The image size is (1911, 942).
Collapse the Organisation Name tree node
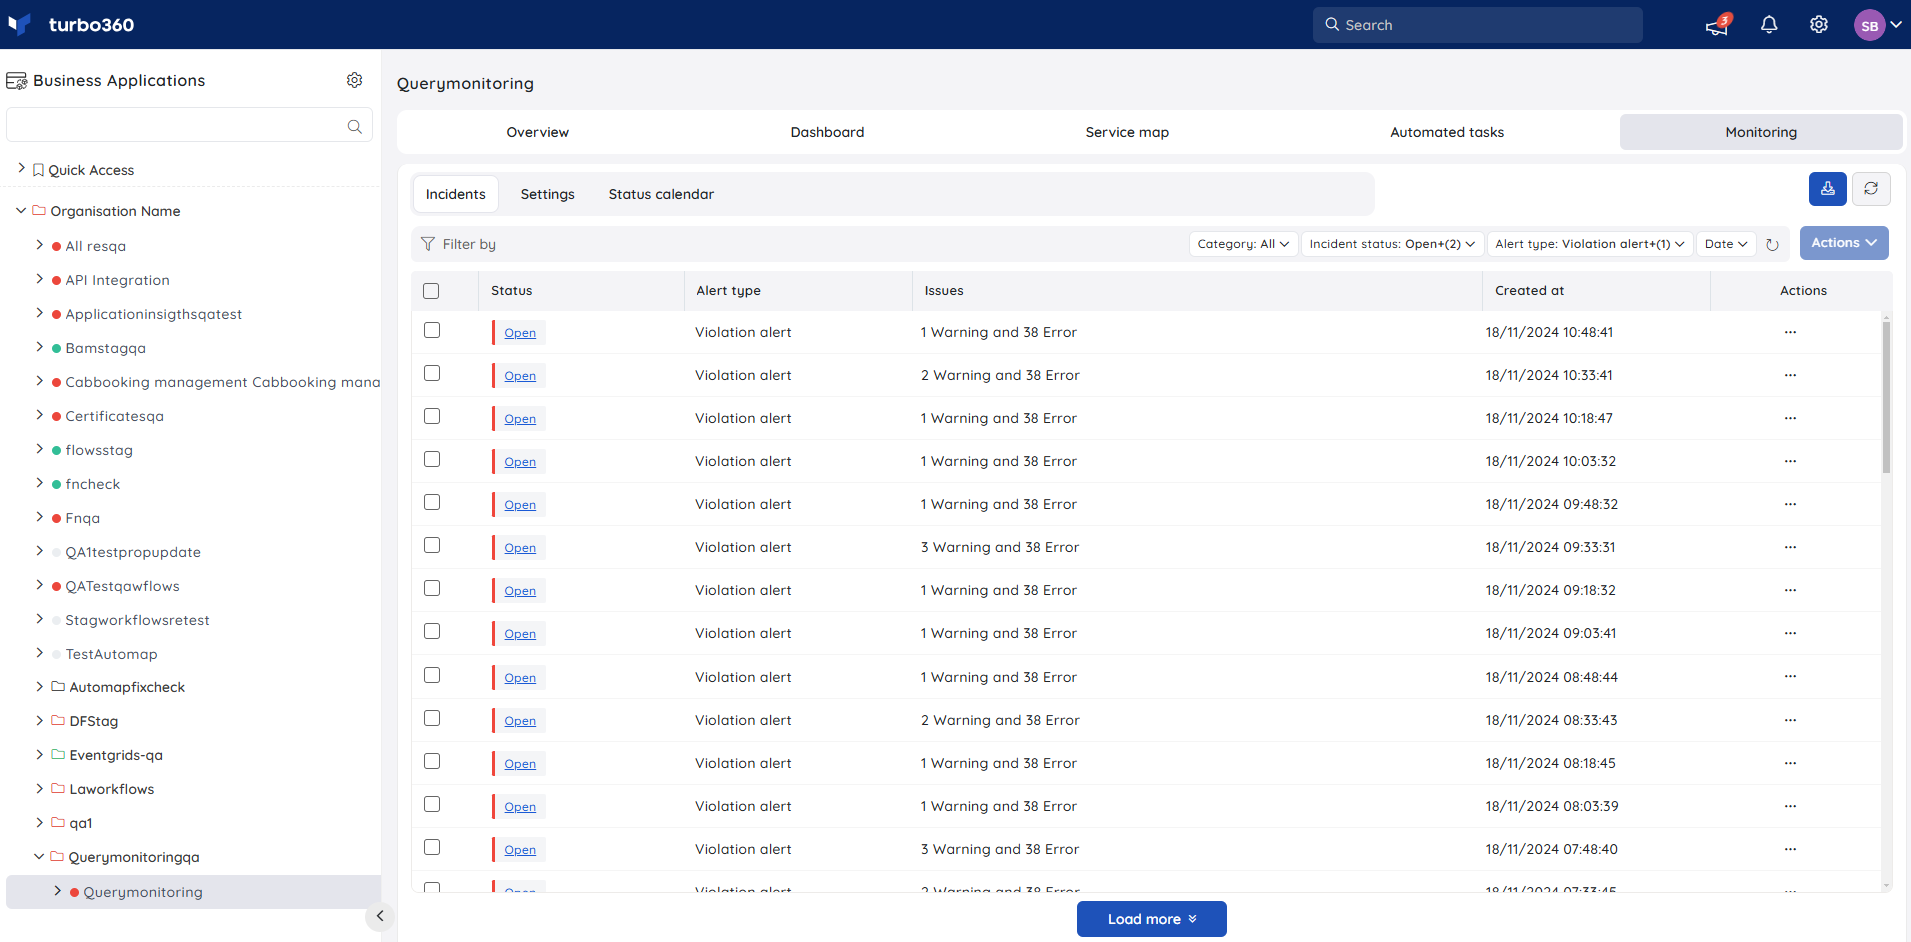[x=21, y=211]
